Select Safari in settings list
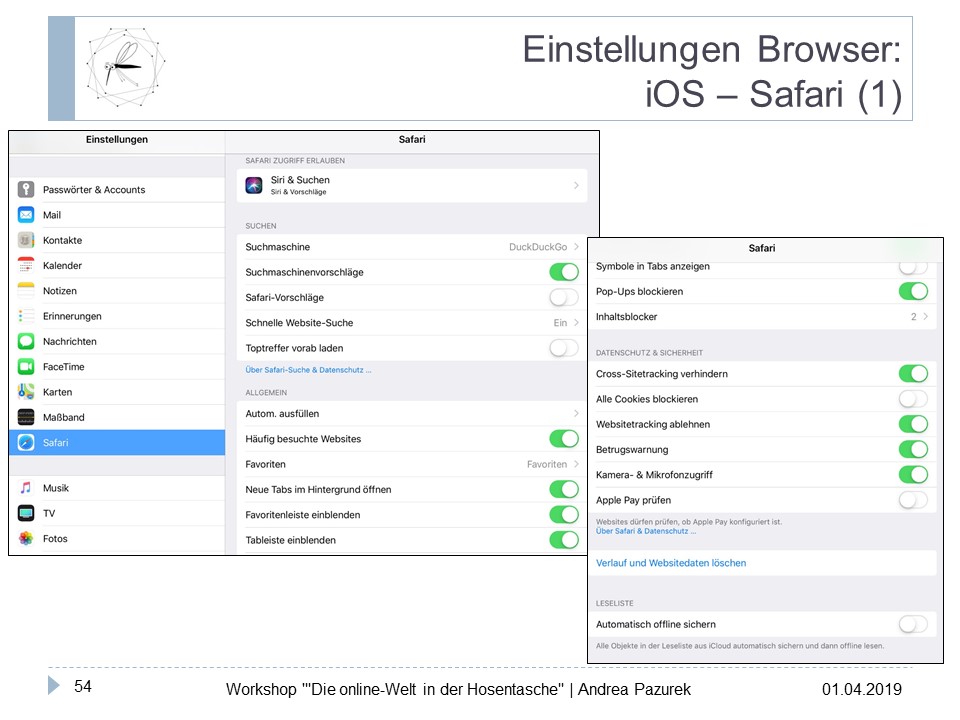Viewport: 960px width, 720px height. 117,442
